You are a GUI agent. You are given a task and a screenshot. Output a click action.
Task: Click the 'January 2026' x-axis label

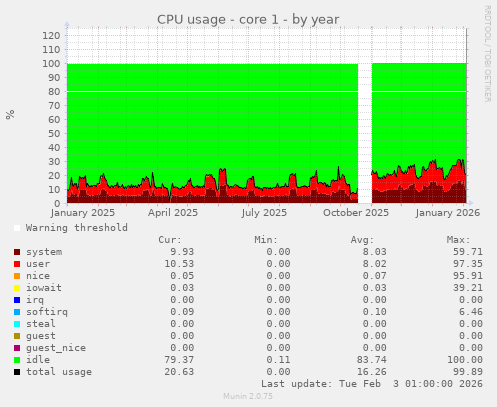click(x=448, y=213)
